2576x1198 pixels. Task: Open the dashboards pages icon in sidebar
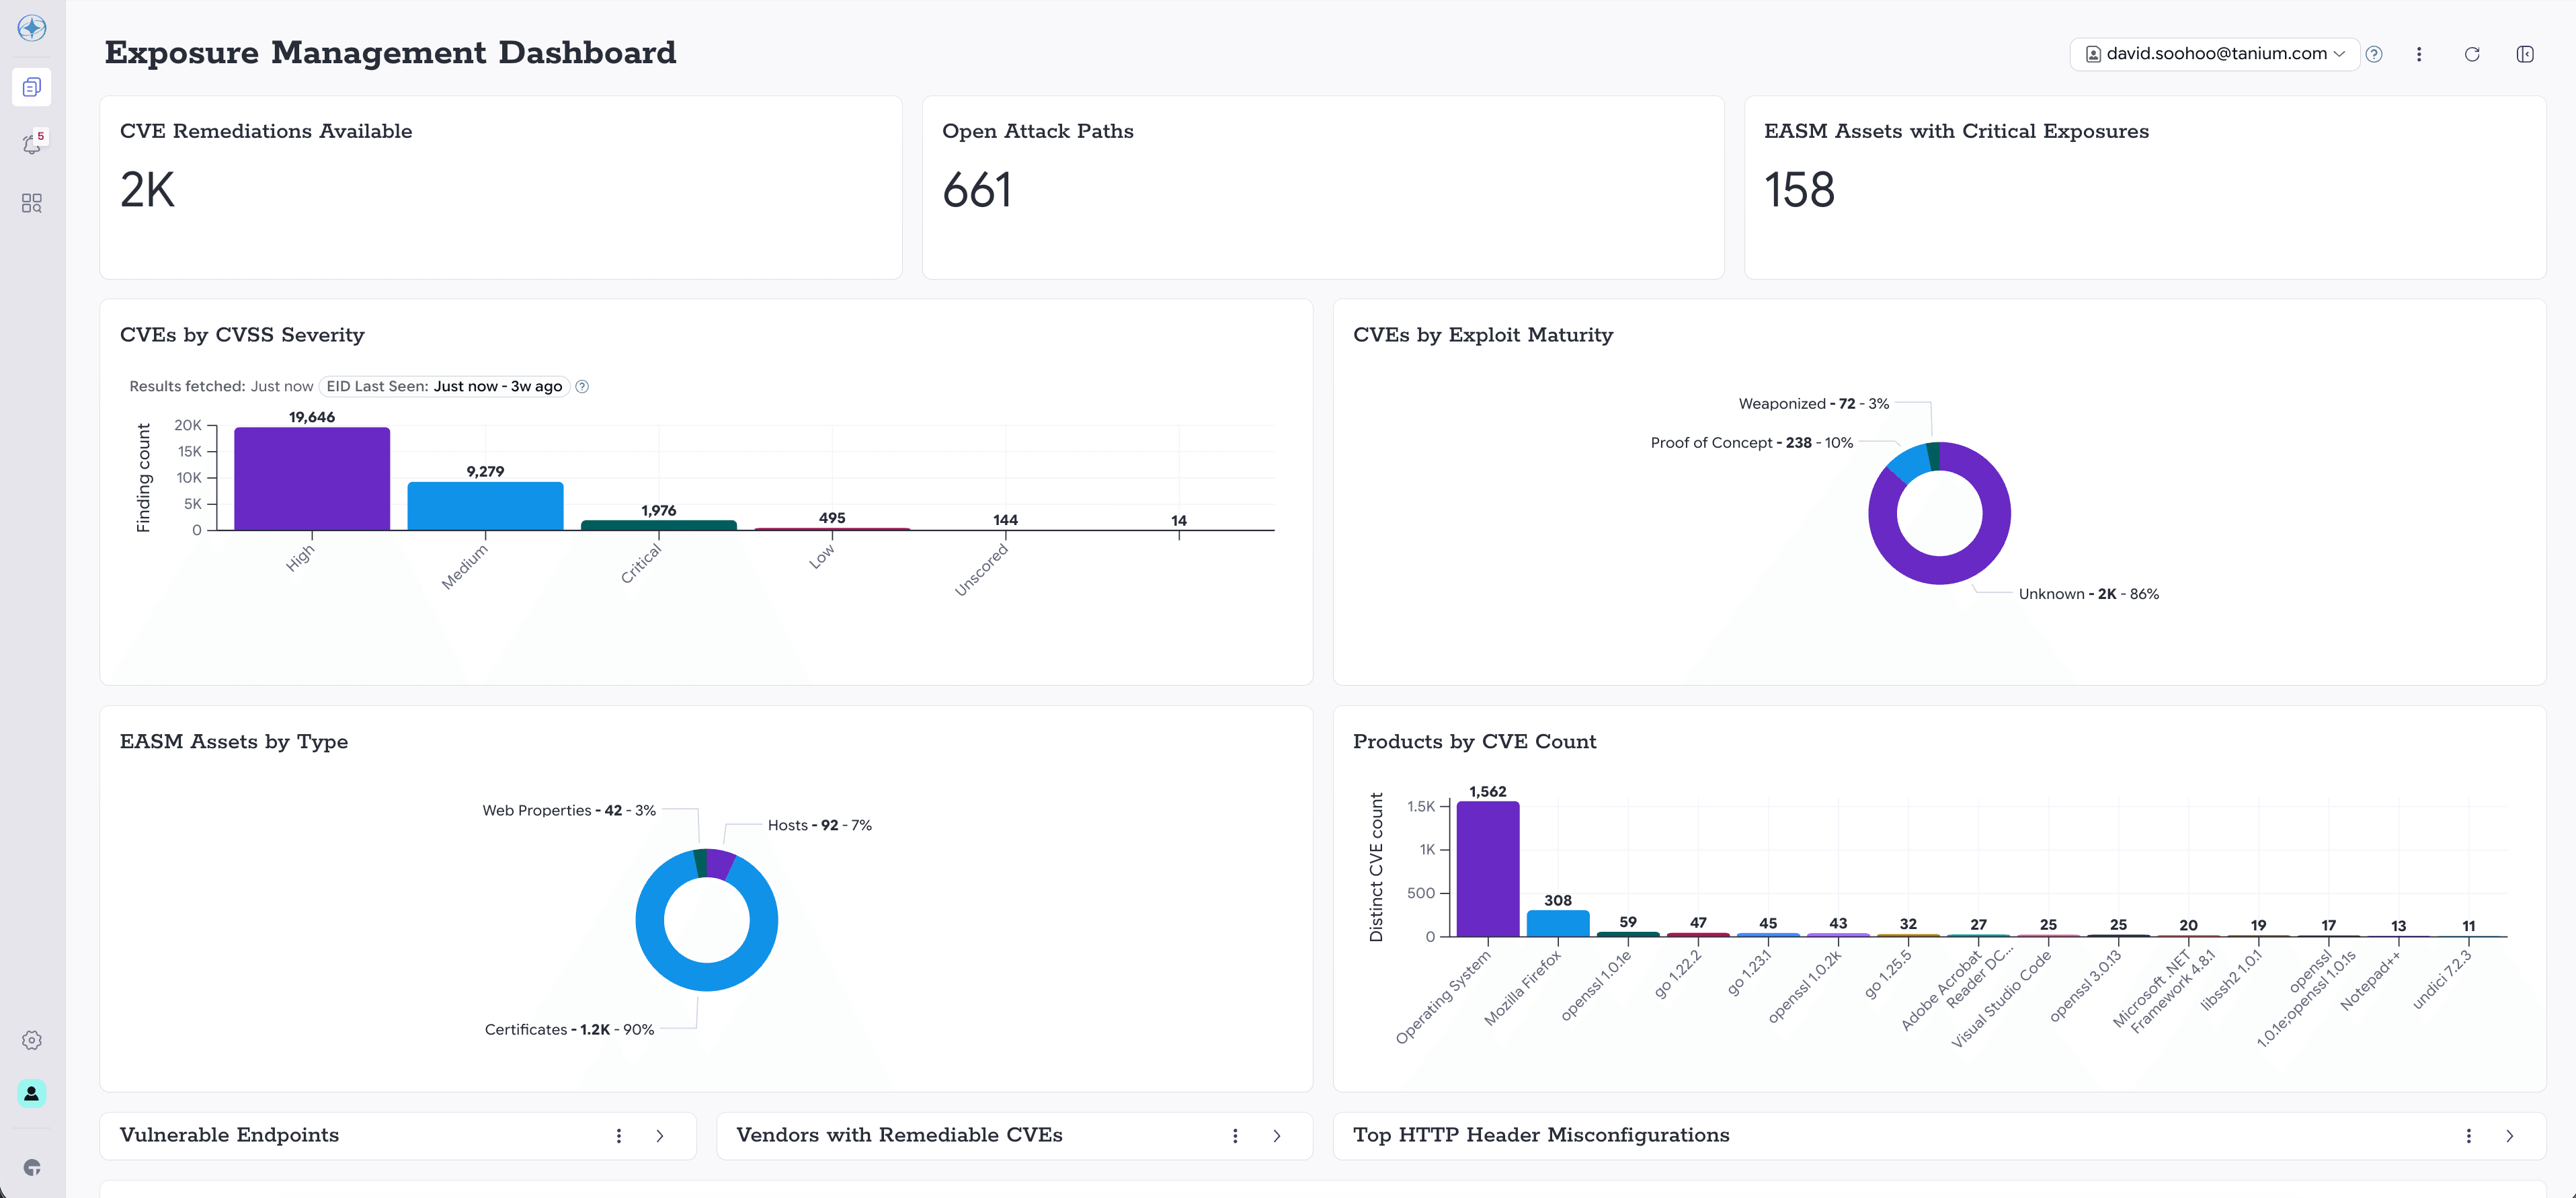[x=32, y=87]
